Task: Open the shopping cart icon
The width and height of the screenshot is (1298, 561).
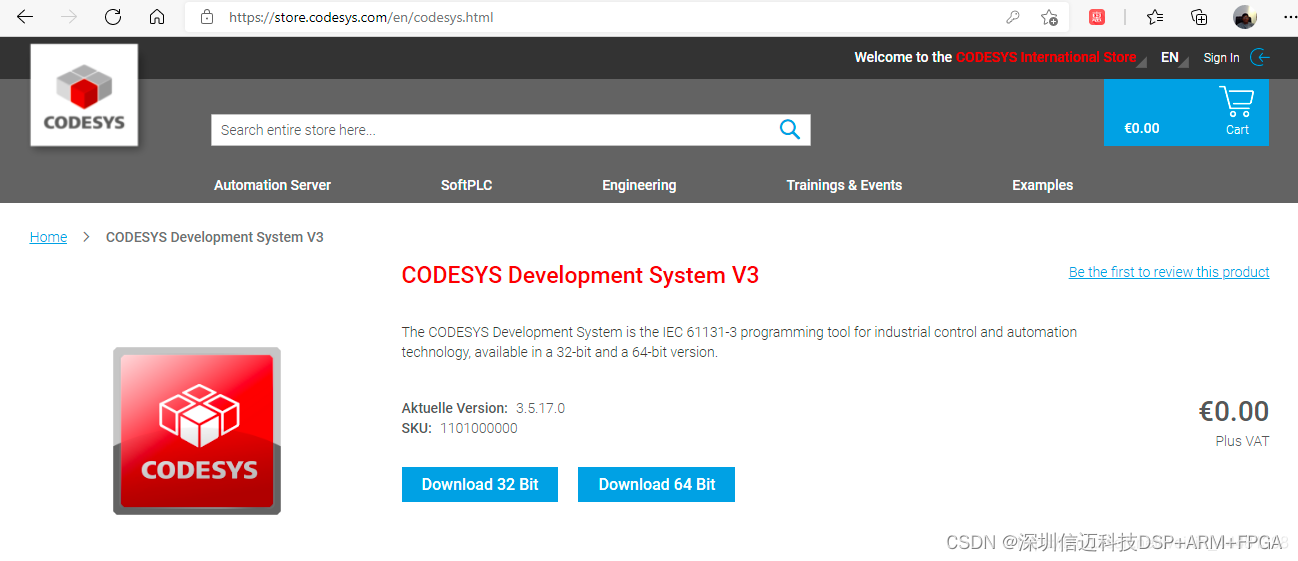Action: click(x=1237, y=103)
